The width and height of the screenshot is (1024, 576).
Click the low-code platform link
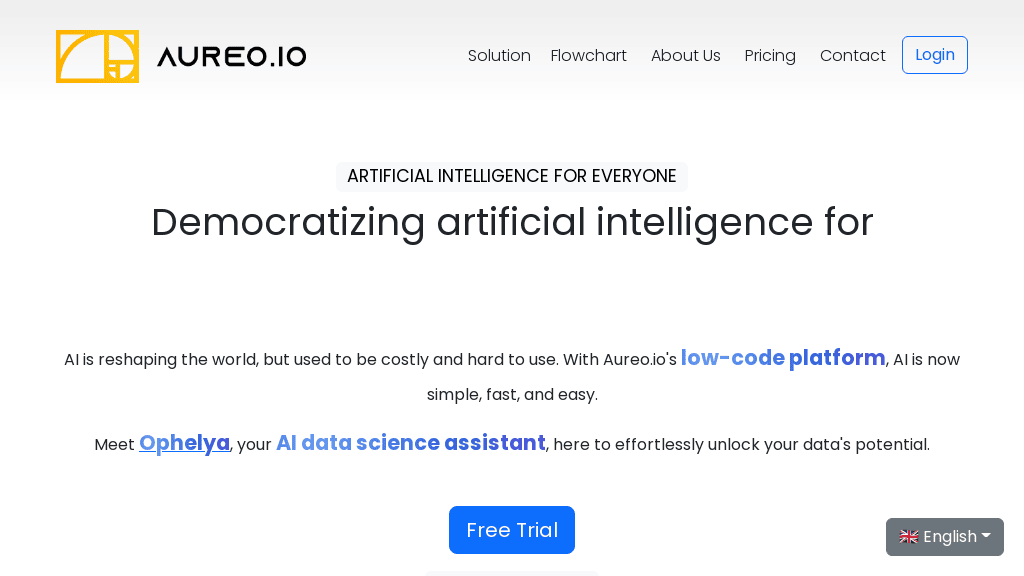point(783,358)
